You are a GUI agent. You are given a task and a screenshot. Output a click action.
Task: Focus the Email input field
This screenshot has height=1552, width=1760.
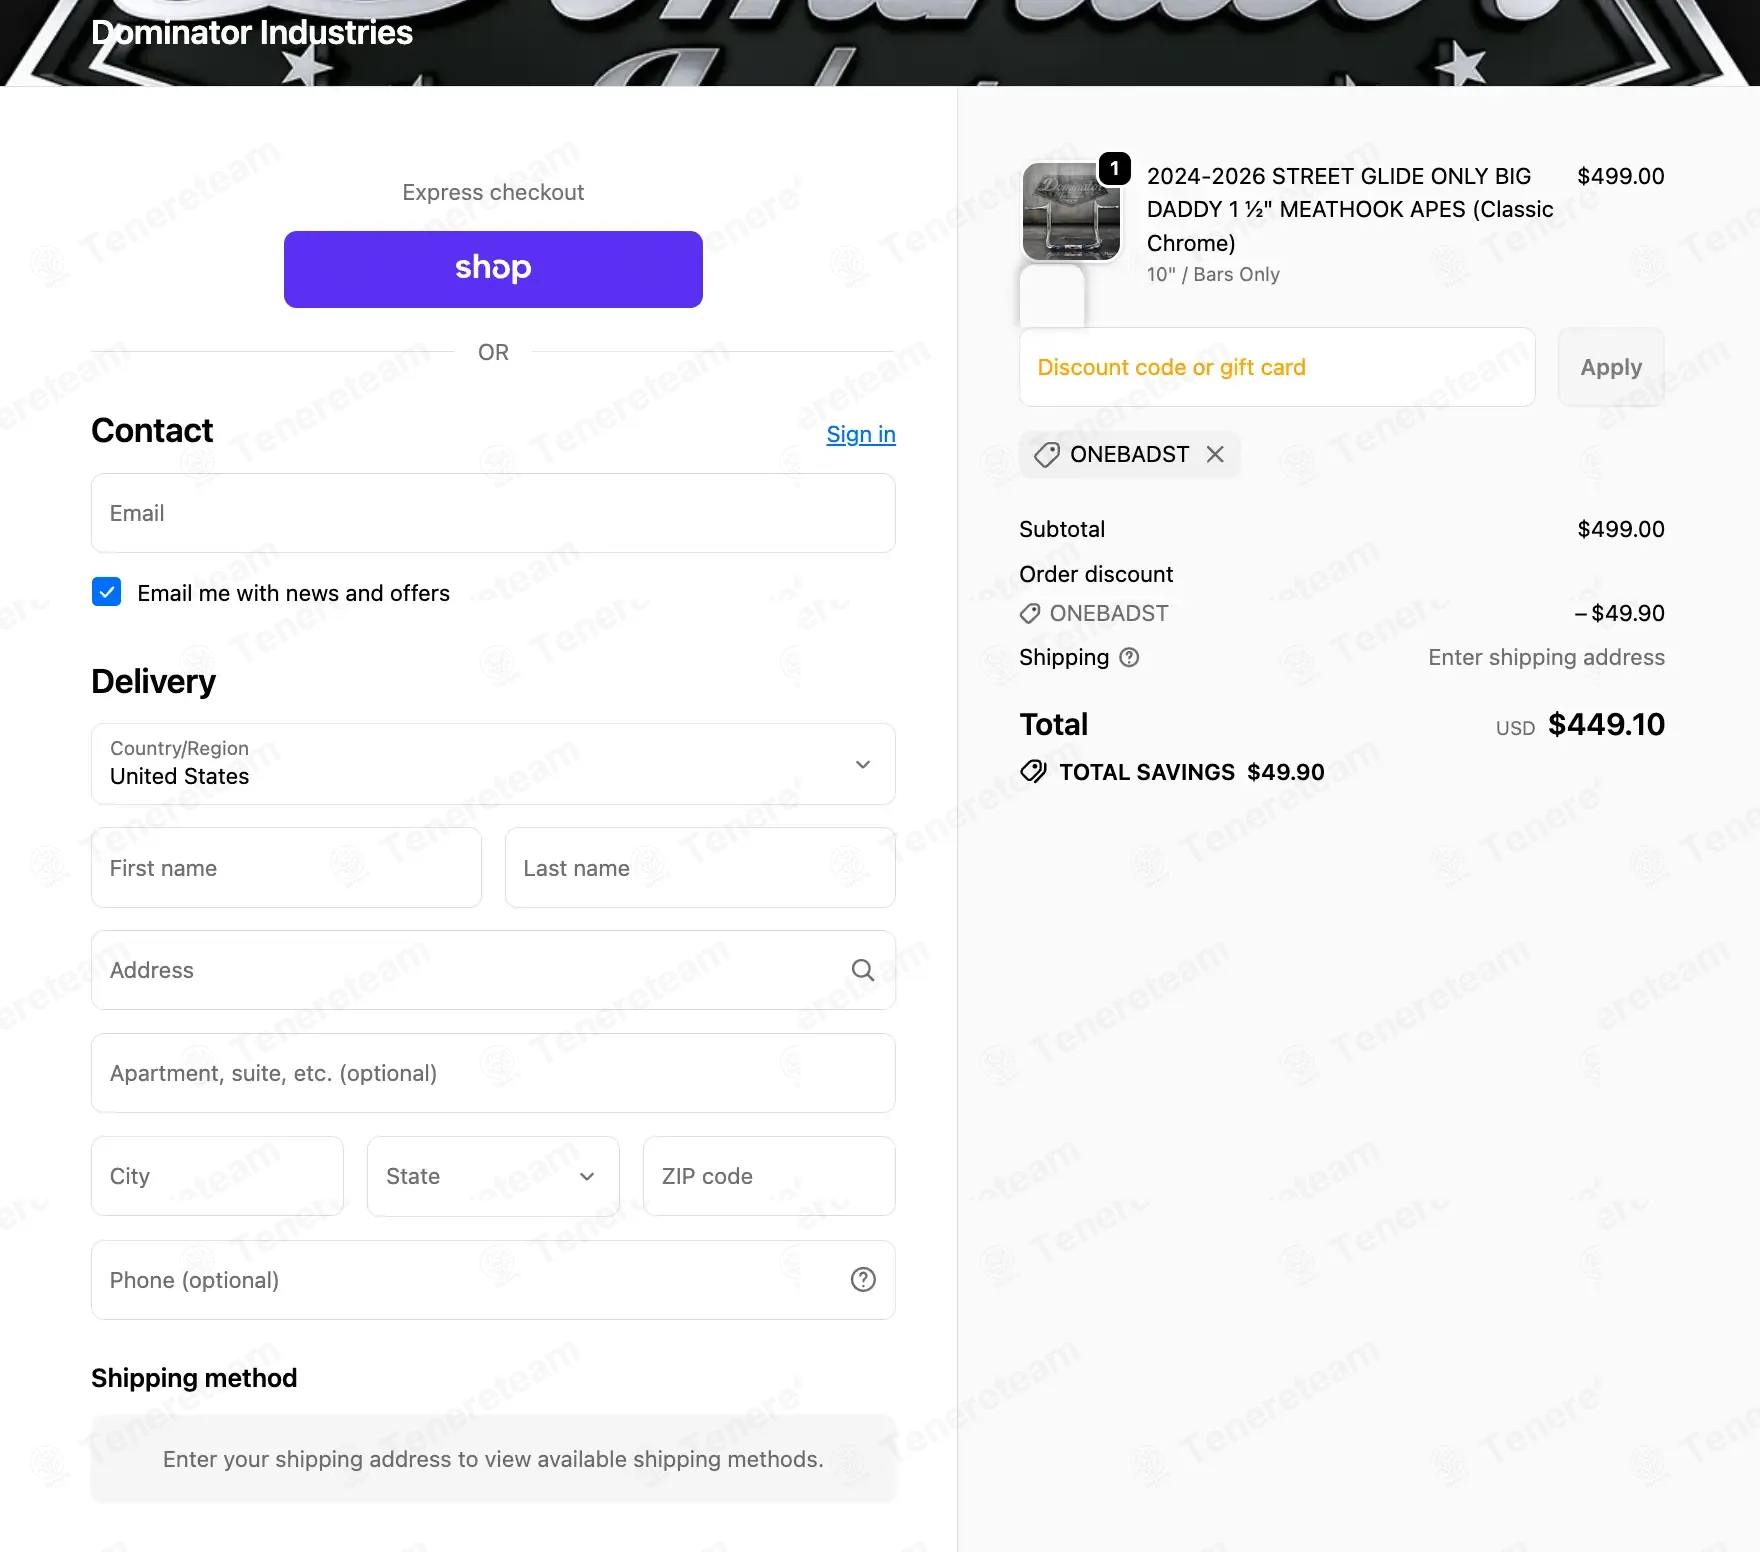pyautogui.click(x=493, y=513)
